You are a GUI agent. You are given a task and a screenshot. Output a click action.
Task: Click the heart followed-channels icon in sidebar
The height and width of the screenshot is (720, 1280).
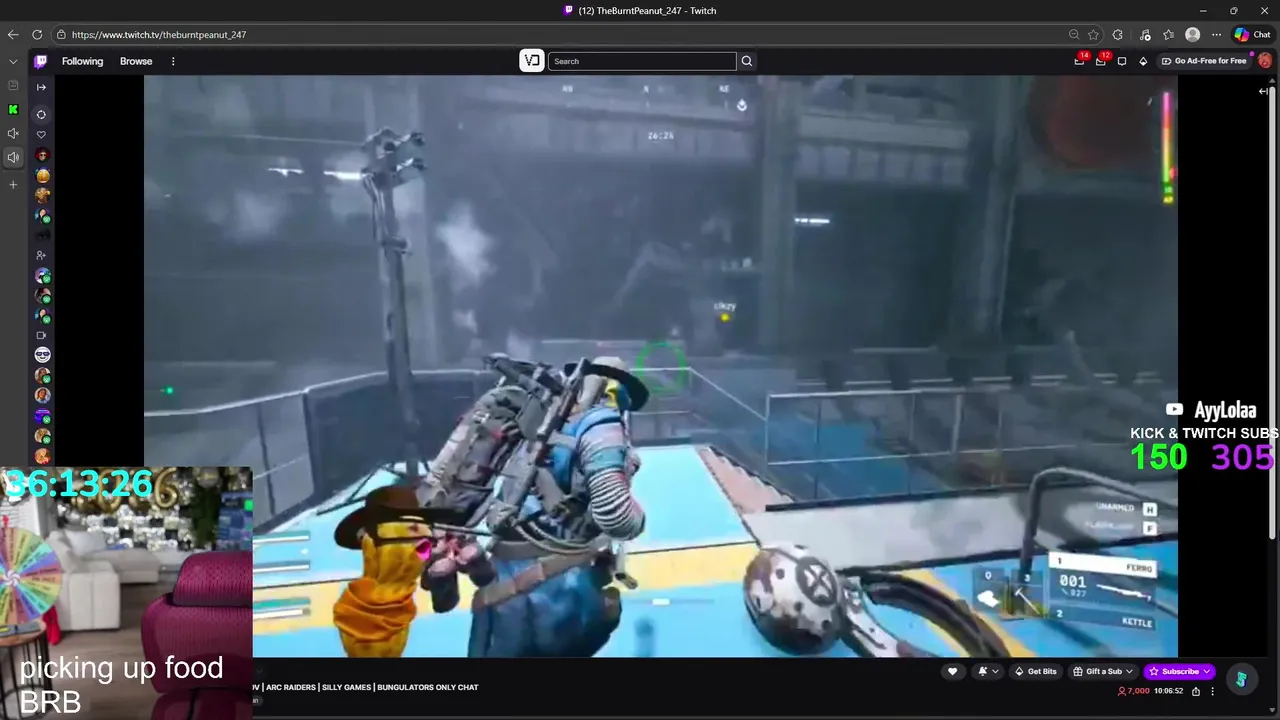41,135
